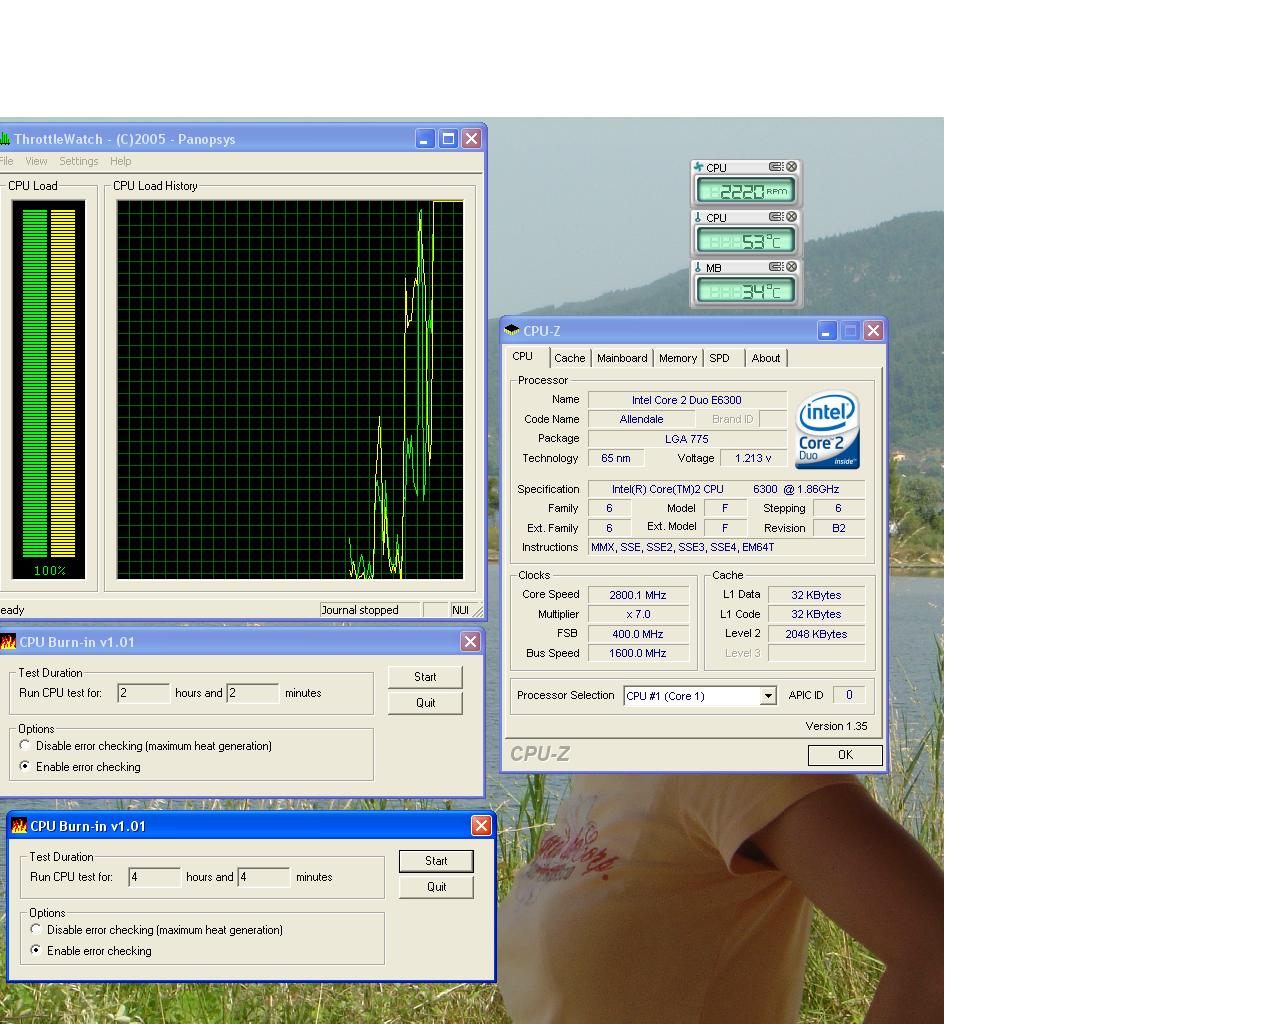Click the ThrottleWatch title bar icon

(5, 139)
